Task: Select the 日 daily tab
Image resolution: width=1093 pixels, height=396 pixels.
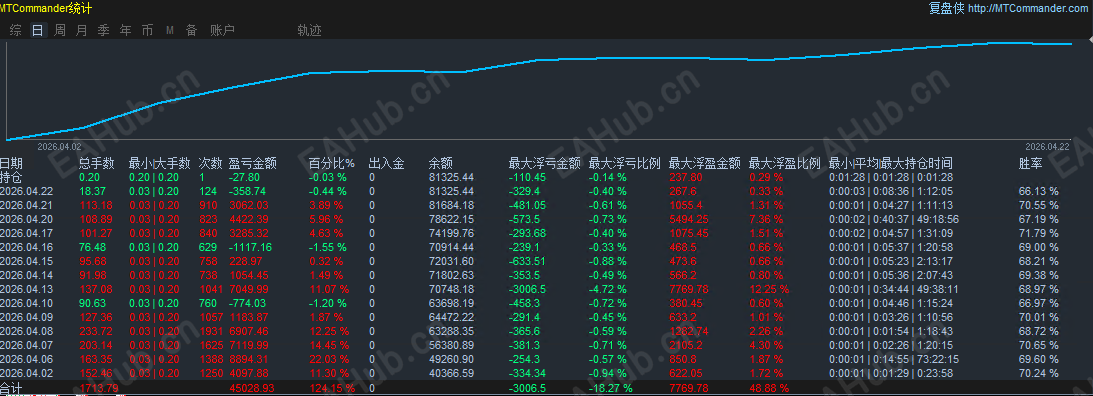Action: 38,30
